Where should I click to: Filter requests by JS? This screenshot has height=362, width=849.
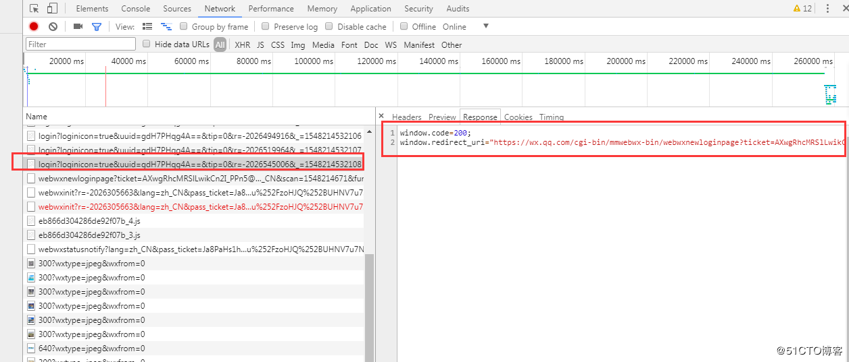[261, 45]
